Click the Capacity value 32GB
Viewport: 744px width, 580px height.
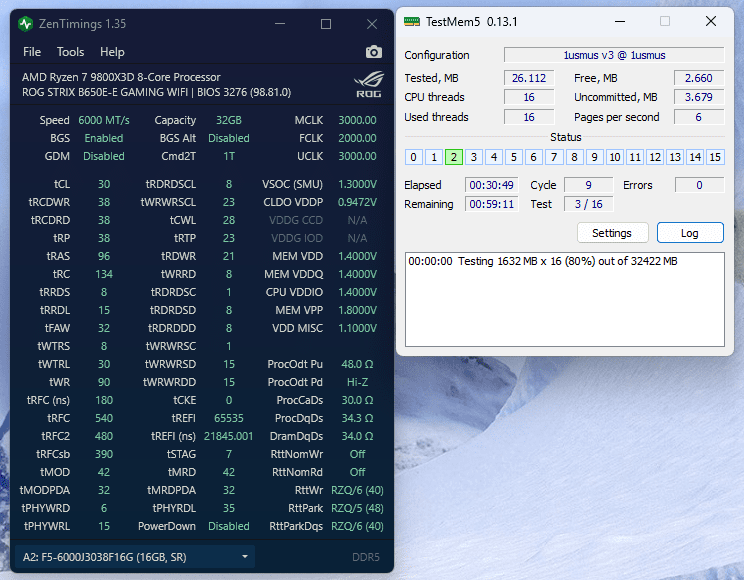pyautogui.click(x=229, y=120)
